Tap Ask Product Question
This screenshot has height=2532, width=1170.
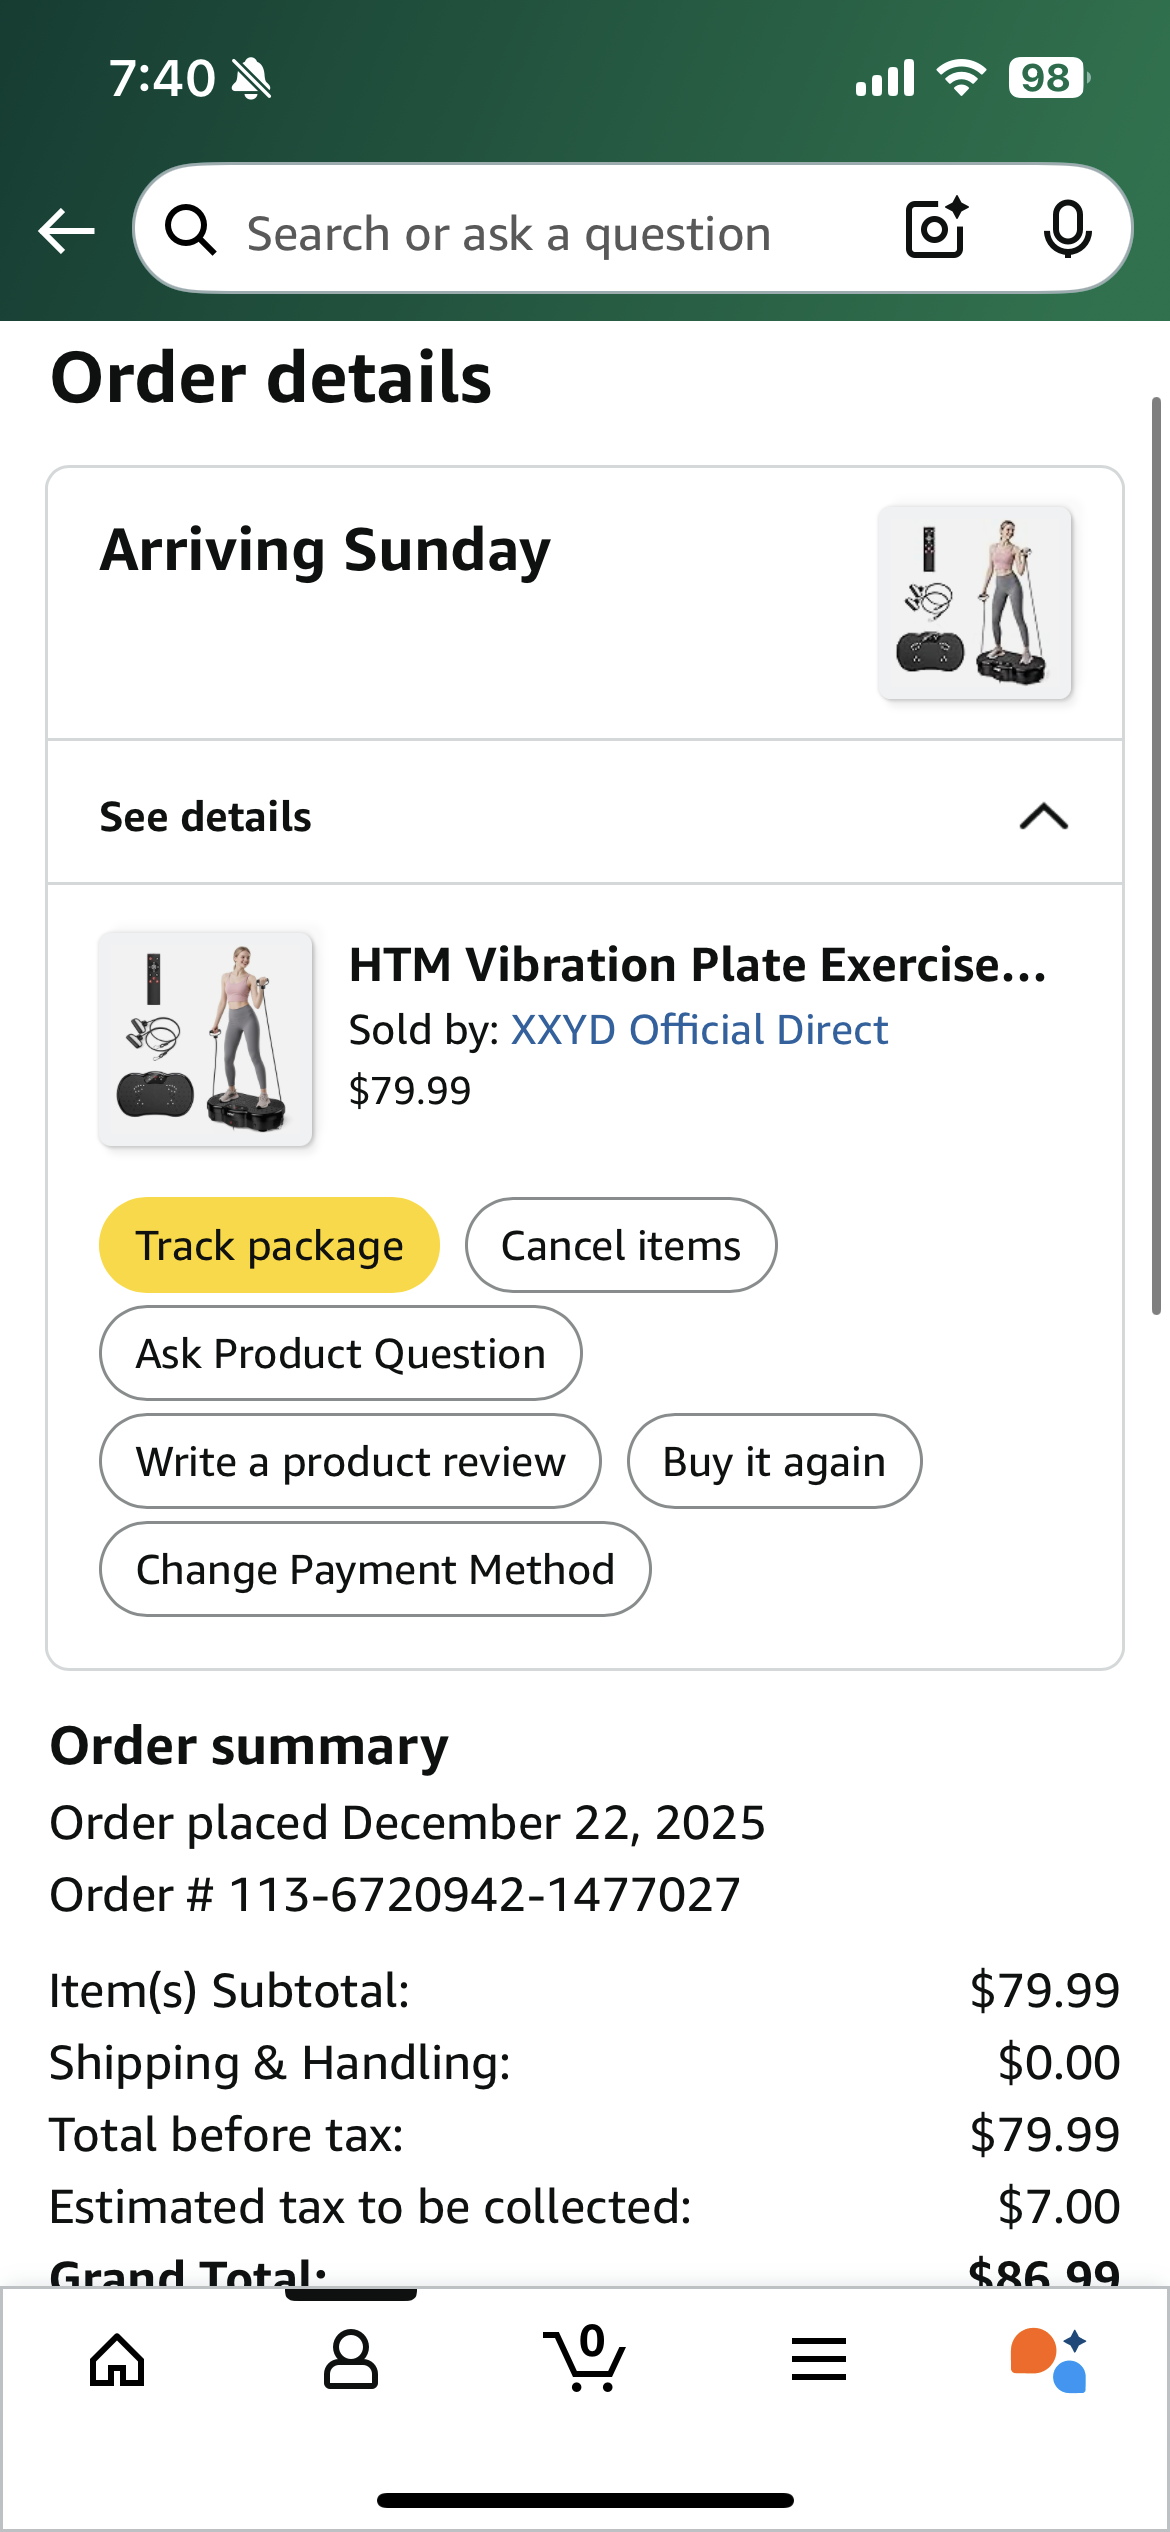click(x=341, y=1354)
